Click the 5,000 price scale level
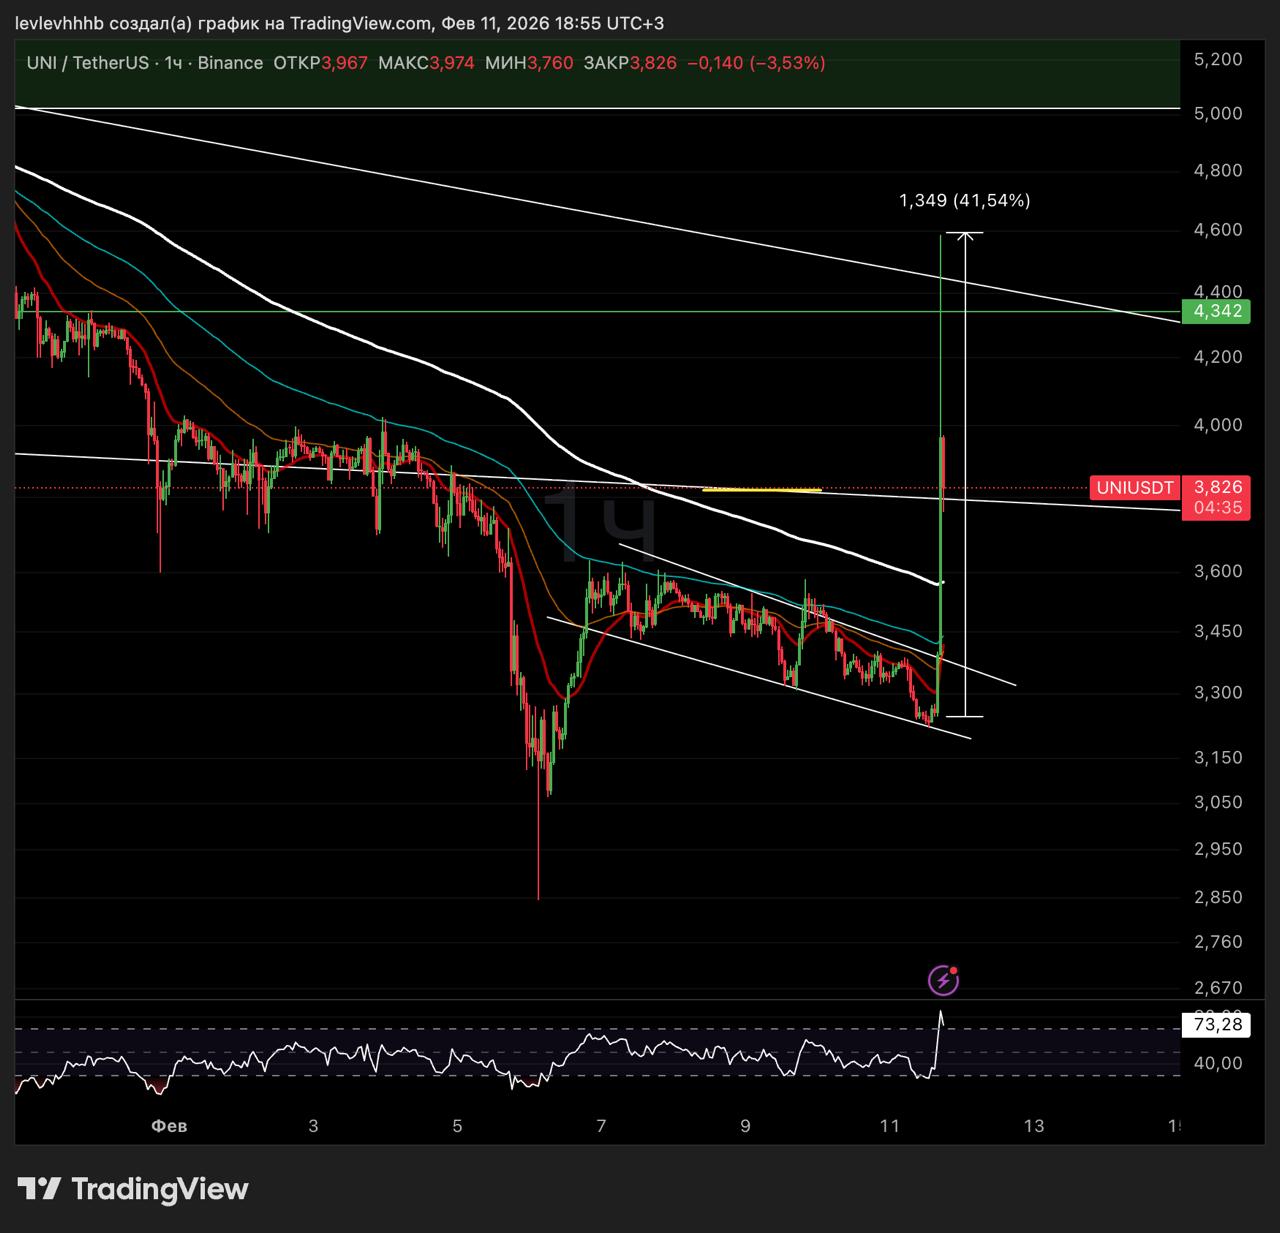Image resolution: width=1280 pixels, height=1233 pixels. [1217, 113]
